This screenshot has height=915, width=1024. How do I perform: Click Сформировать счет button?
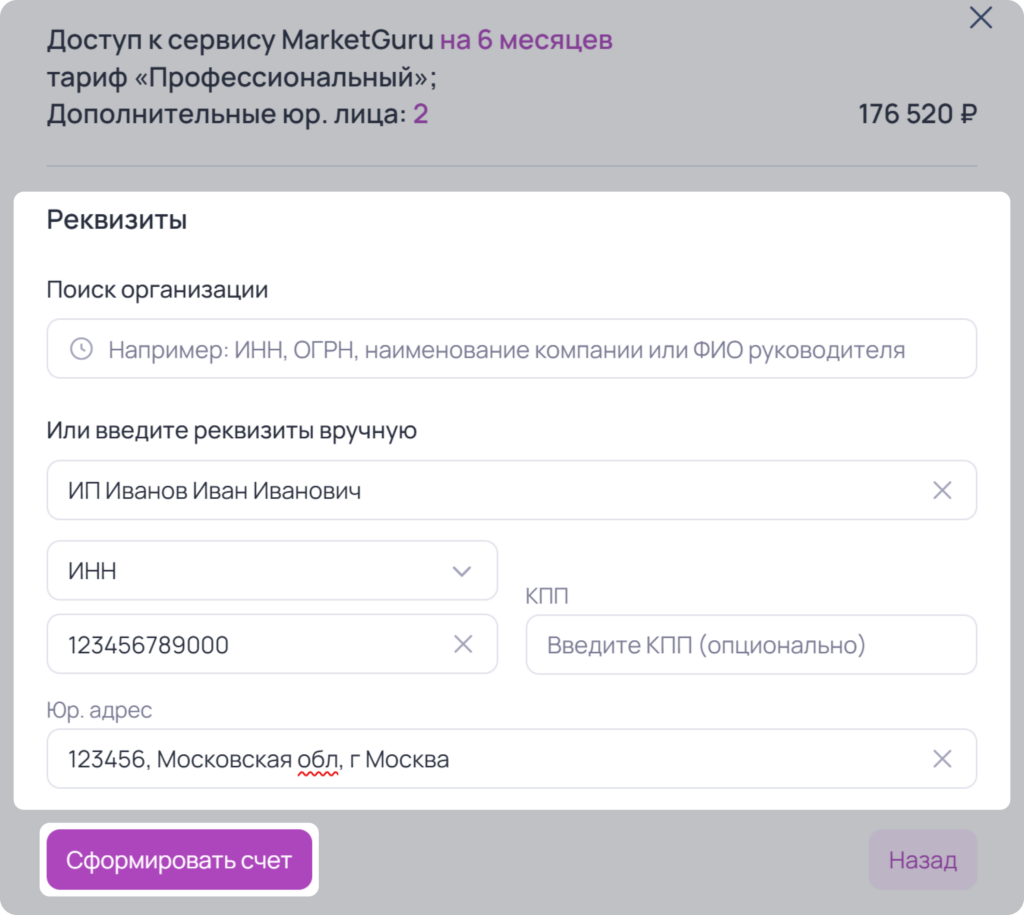point(179,859)
